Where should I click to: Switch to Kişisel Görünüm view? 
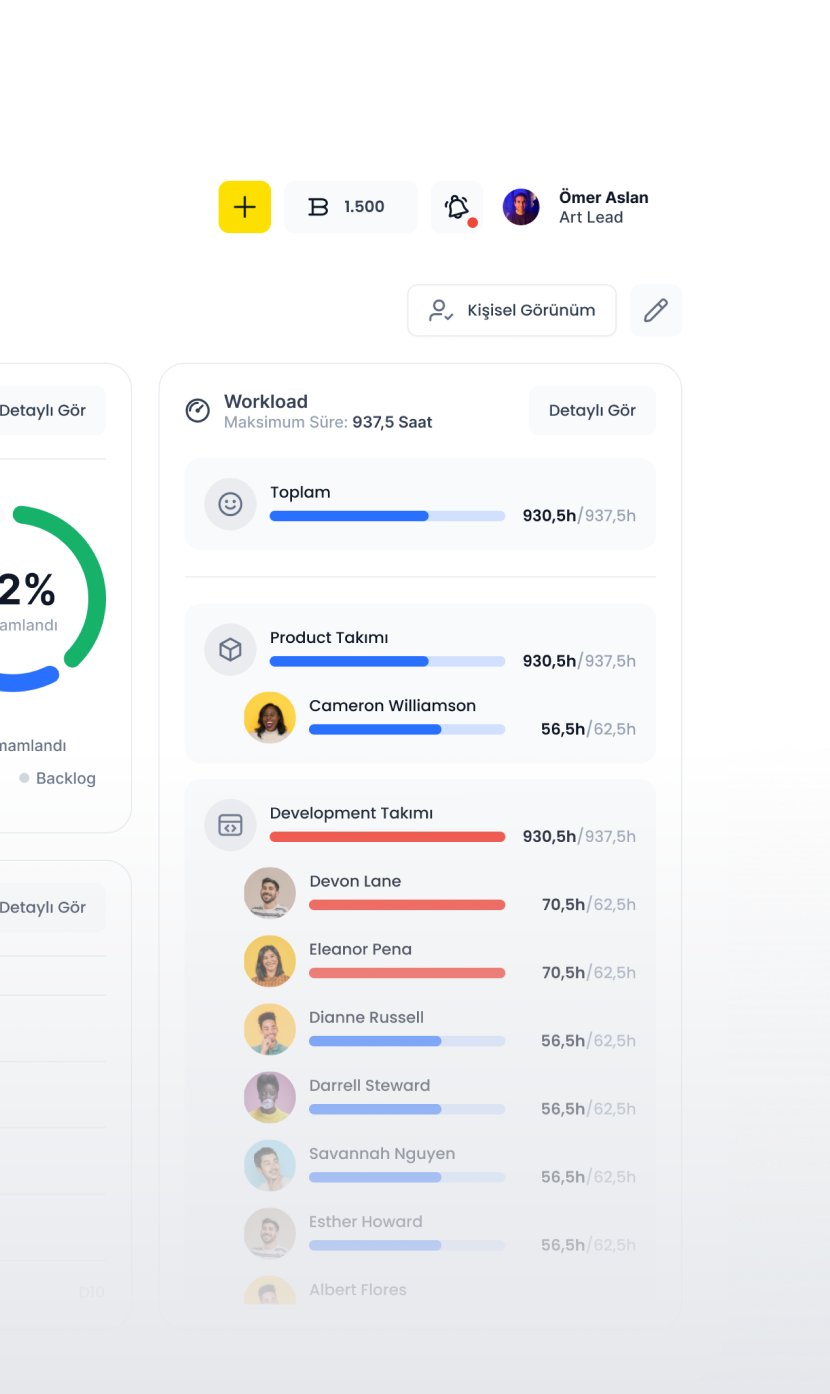(x=512, y=310)
